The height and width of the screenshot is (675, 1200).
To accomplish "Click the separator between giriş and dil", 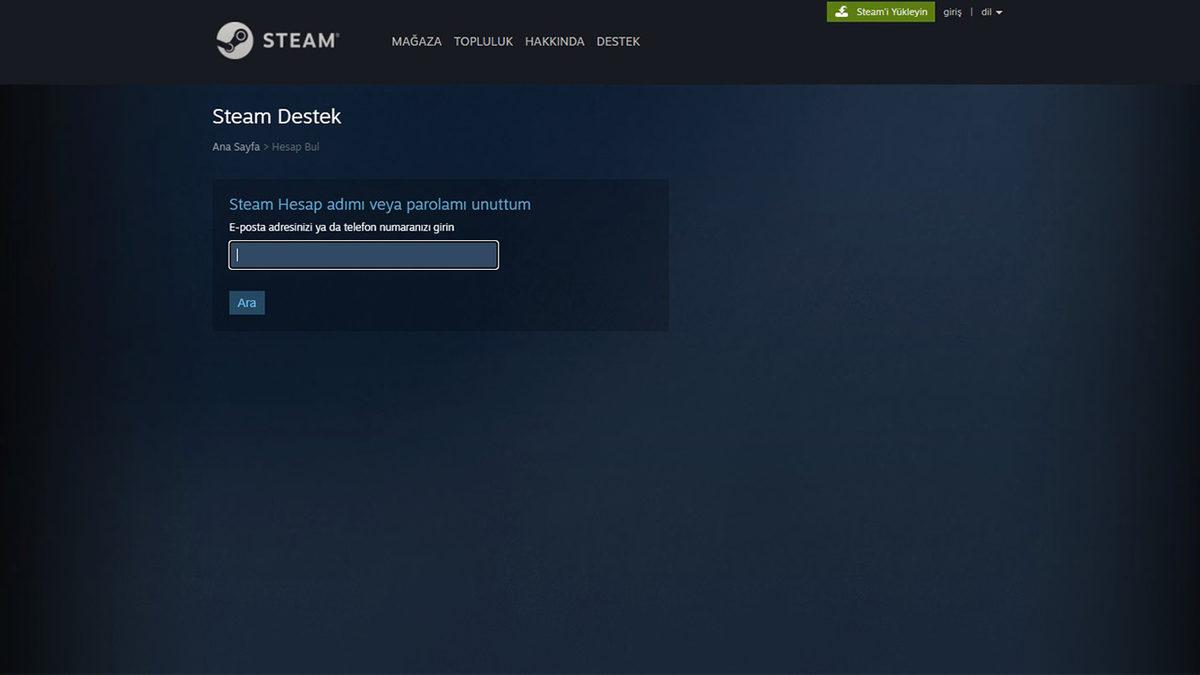I will click(971, 11).
